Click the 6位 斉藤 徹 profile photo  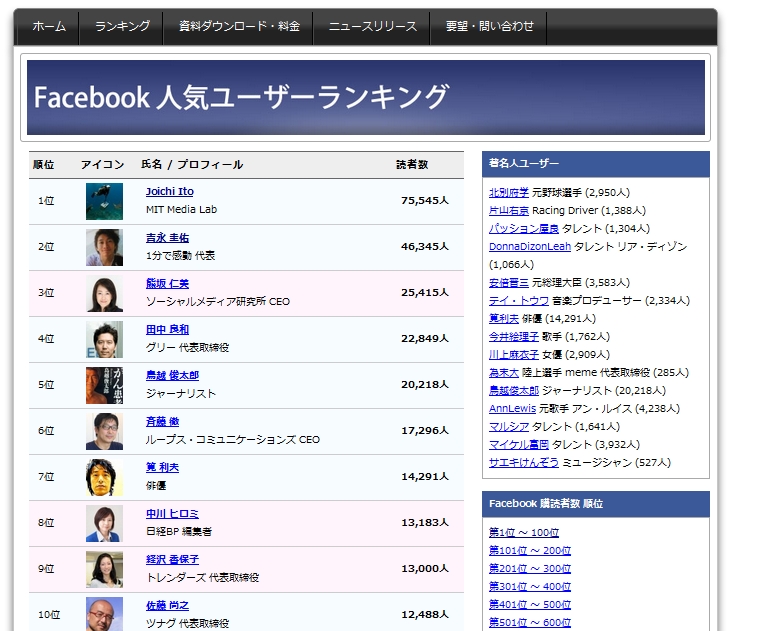pos(104,432)
